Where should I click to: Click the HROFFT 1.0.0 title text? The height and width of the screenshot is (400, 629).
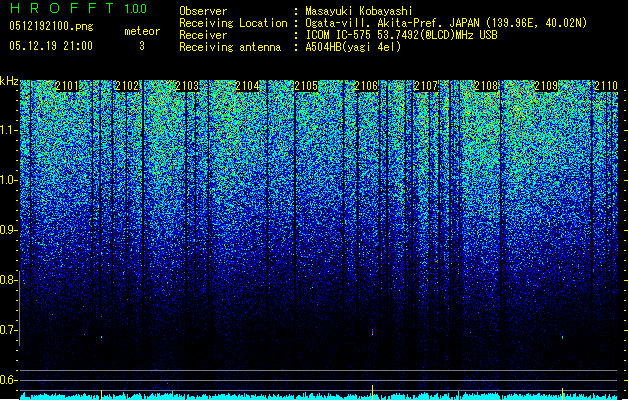coord(78,8)
